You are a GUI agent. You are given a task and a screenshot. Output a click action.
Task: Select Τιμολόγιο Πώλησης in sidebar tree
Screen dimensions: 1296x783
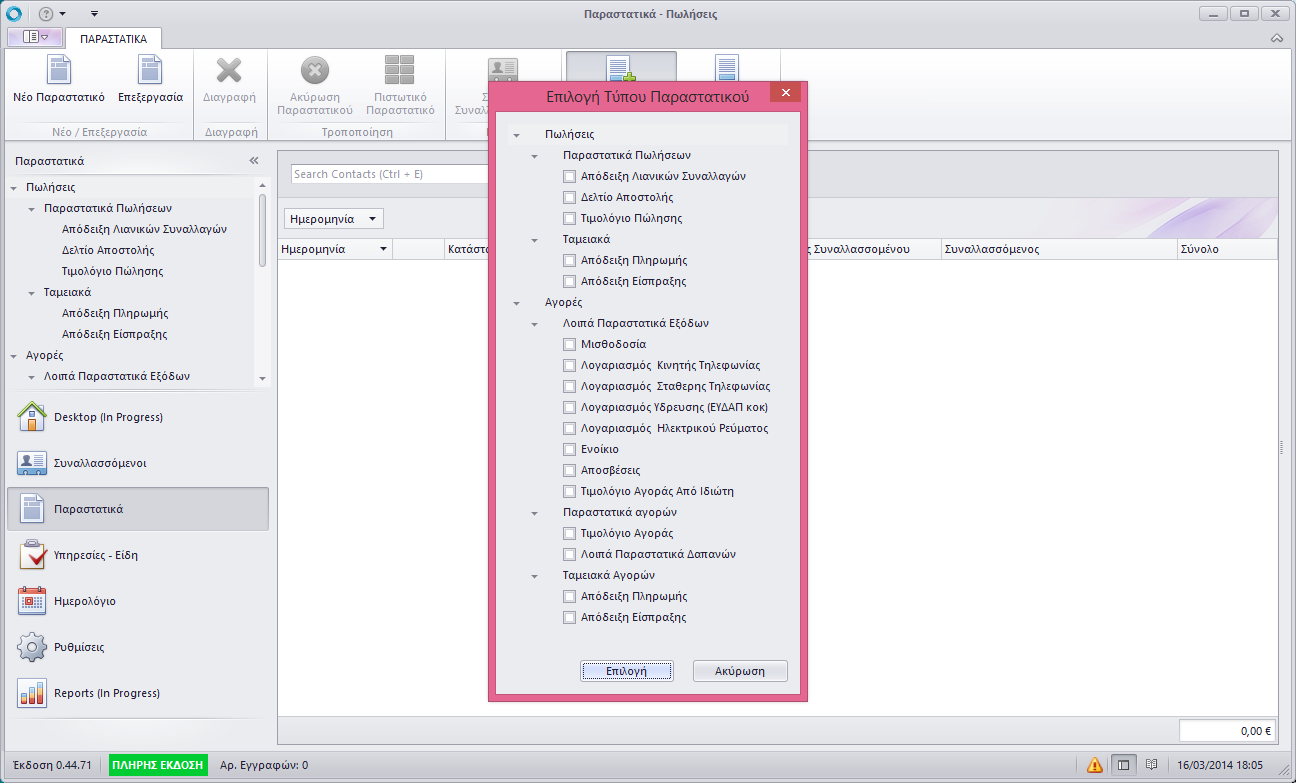[x=112, y=271]
